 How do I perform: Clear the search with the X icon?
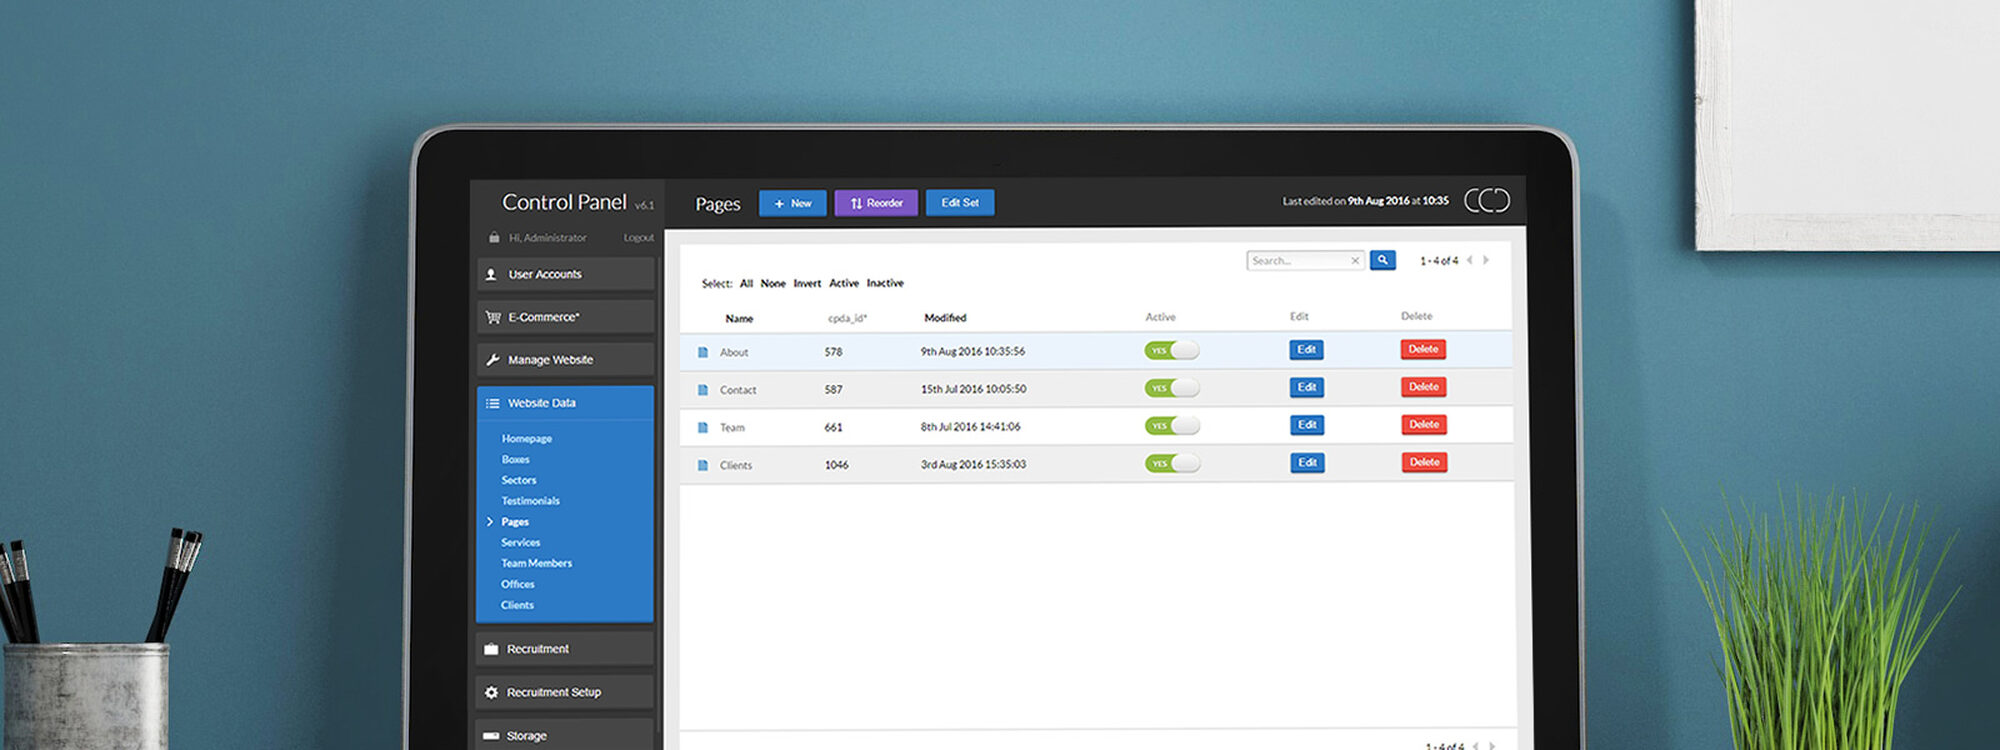(x=1356, y=261)
